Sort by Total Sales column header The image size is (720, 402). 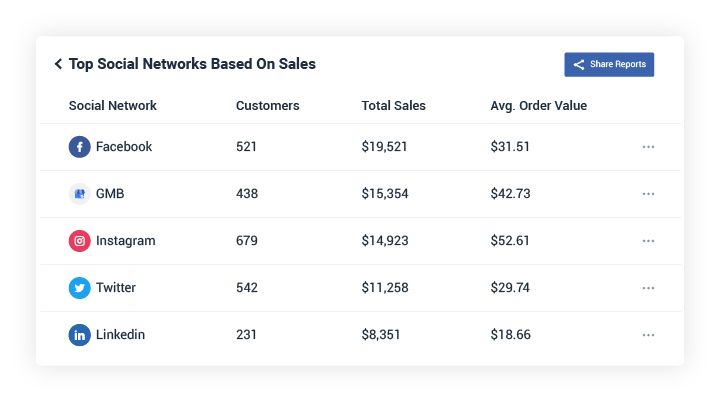(393, 106)
